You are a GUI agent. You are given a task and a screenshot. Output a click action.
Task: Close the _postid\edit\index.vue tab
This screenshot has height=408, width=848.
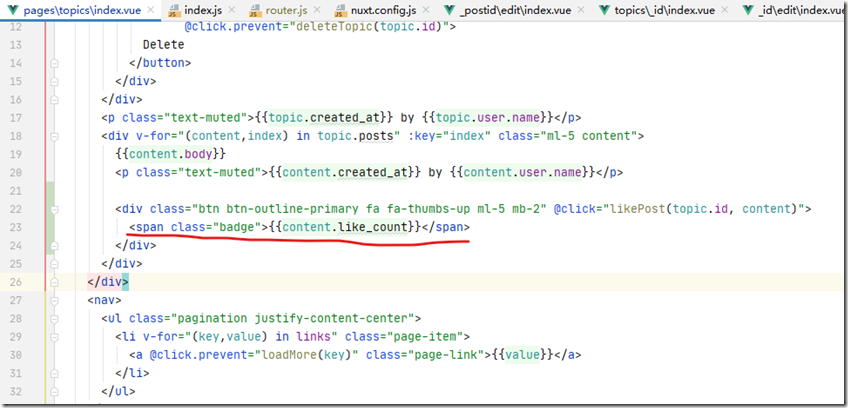(581, 10)
